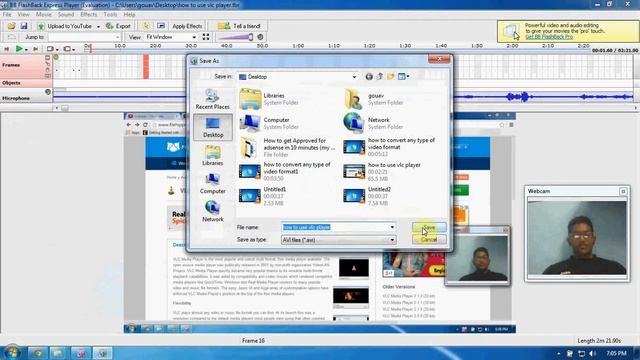Select the how to convert any type of video format file
Viewport: 640px width, 360px height.
pyautogui.click(x=390, y=147)
